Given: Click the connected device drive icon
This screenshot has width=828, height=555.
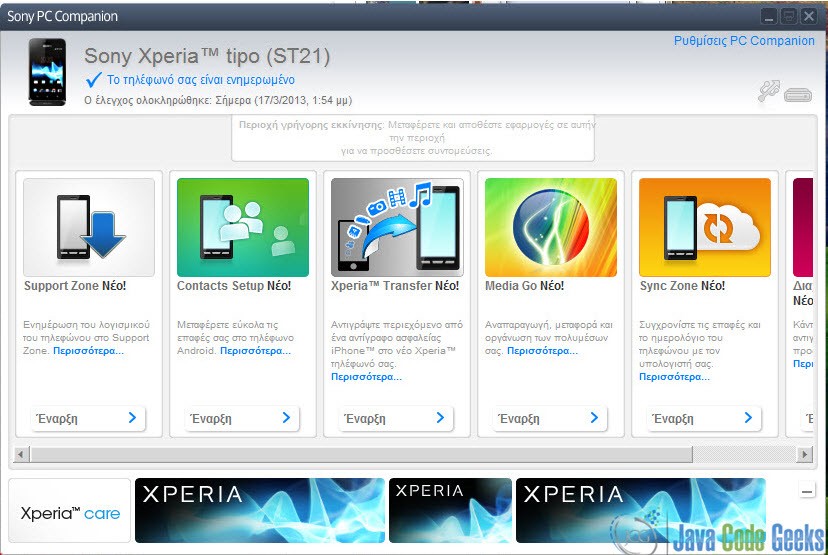Looking at the screenshot, I should click(798, 95).
